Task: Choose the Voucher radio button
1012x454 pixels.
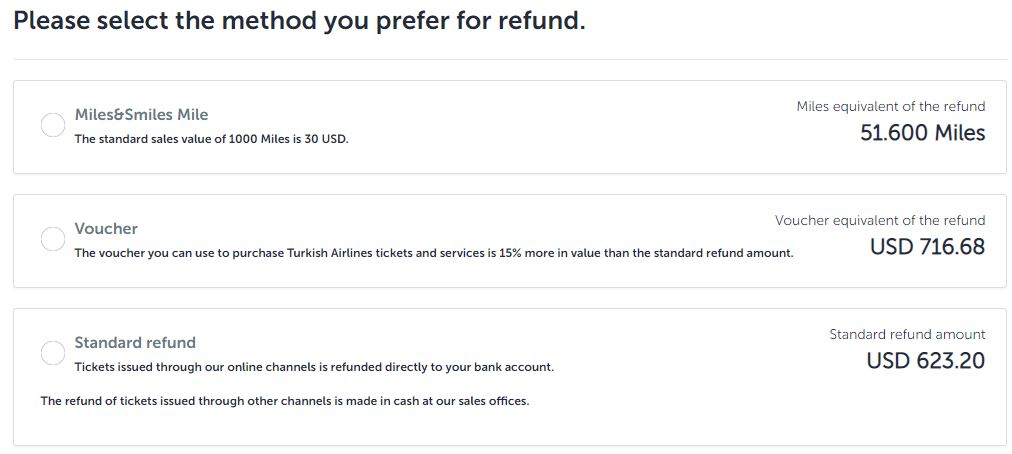Action: 53,240
